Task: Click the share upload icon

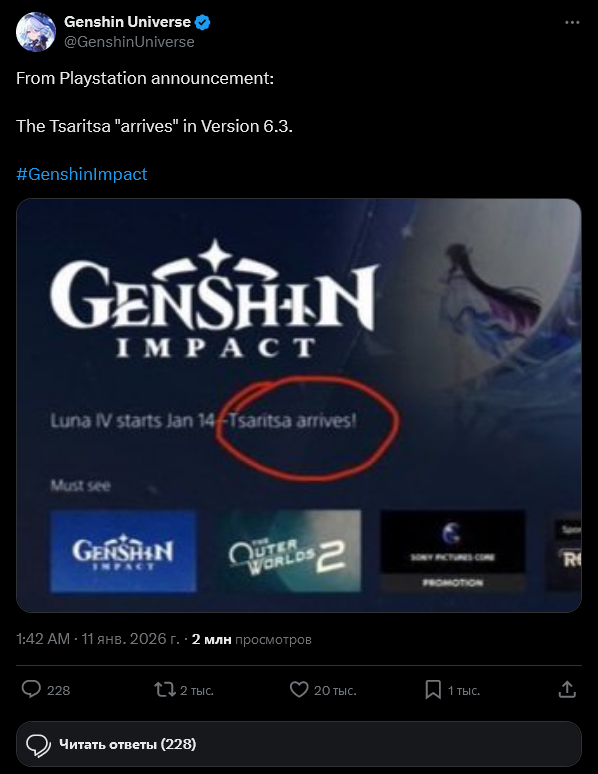Action: point(567,689)
